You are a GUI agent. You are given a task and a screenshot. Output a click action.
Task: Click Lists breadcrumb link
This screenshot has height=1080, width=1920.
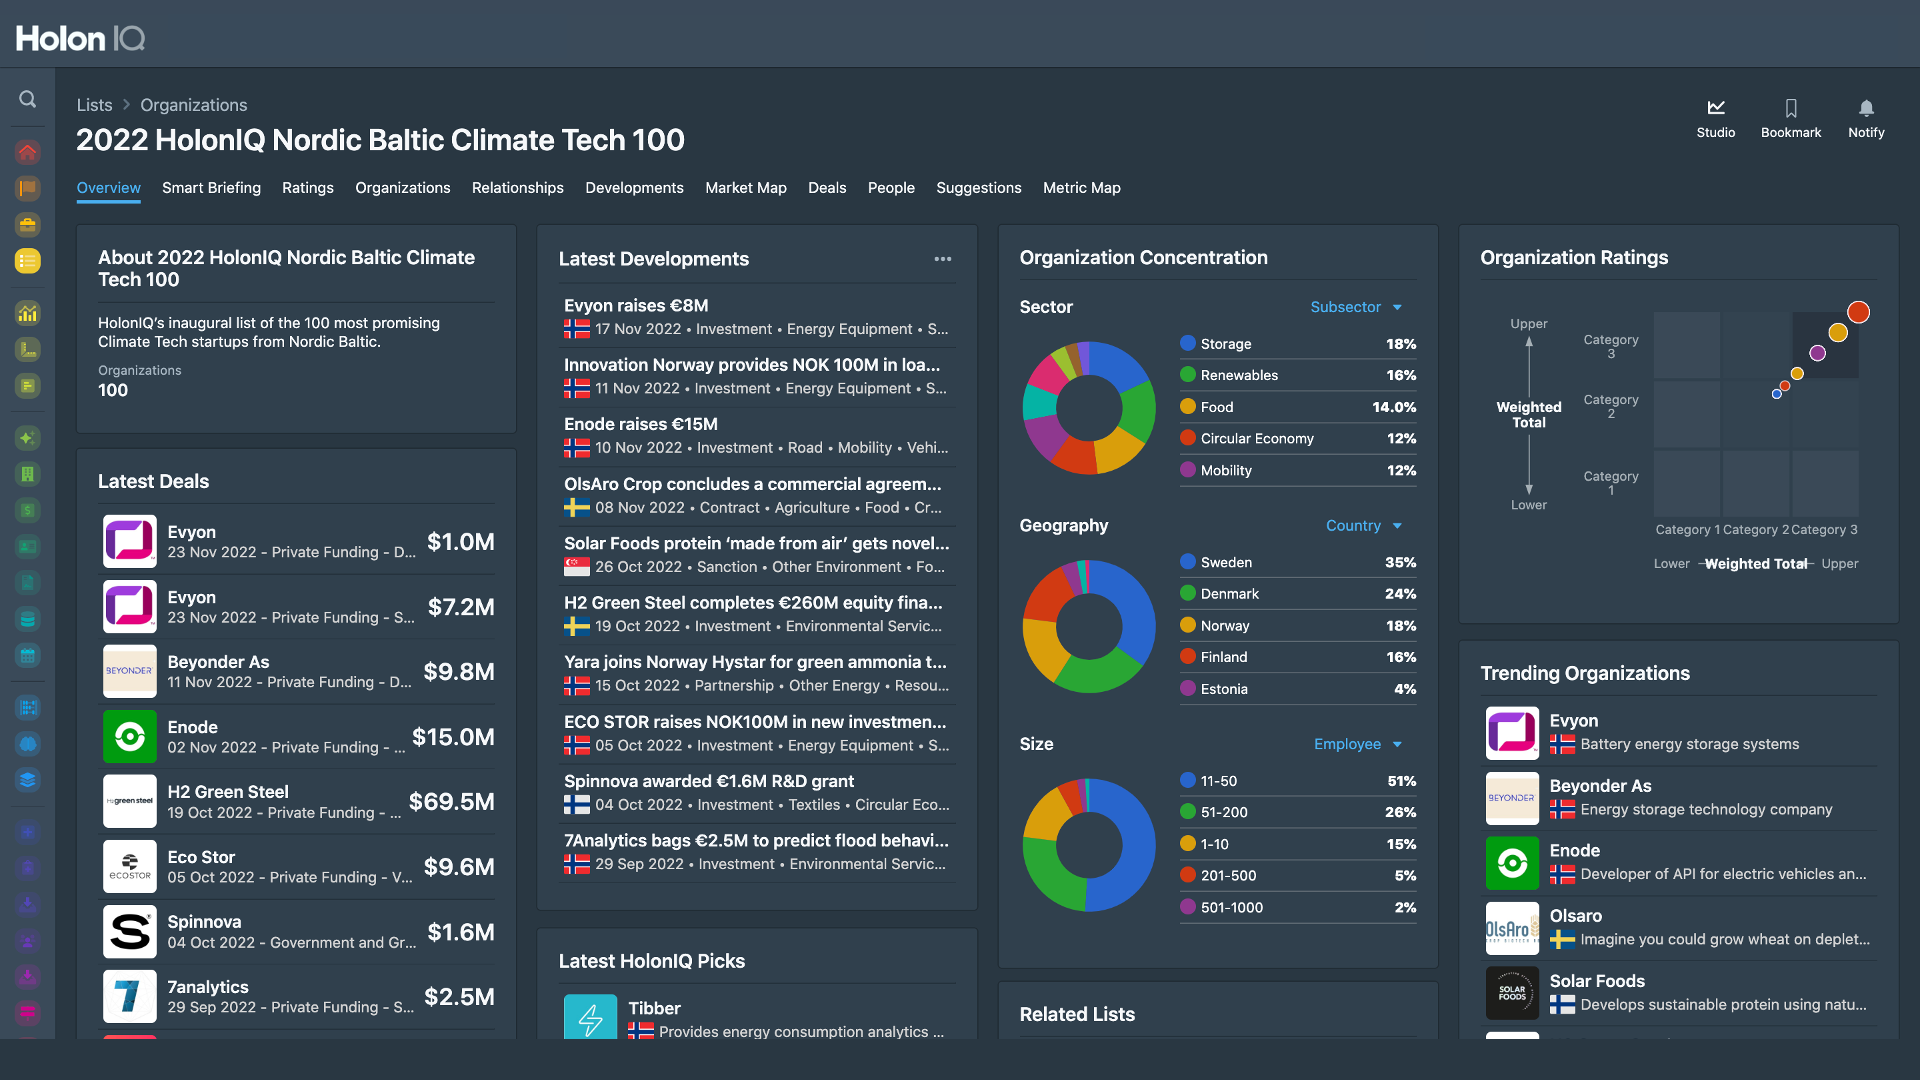[x=94, y=105]
